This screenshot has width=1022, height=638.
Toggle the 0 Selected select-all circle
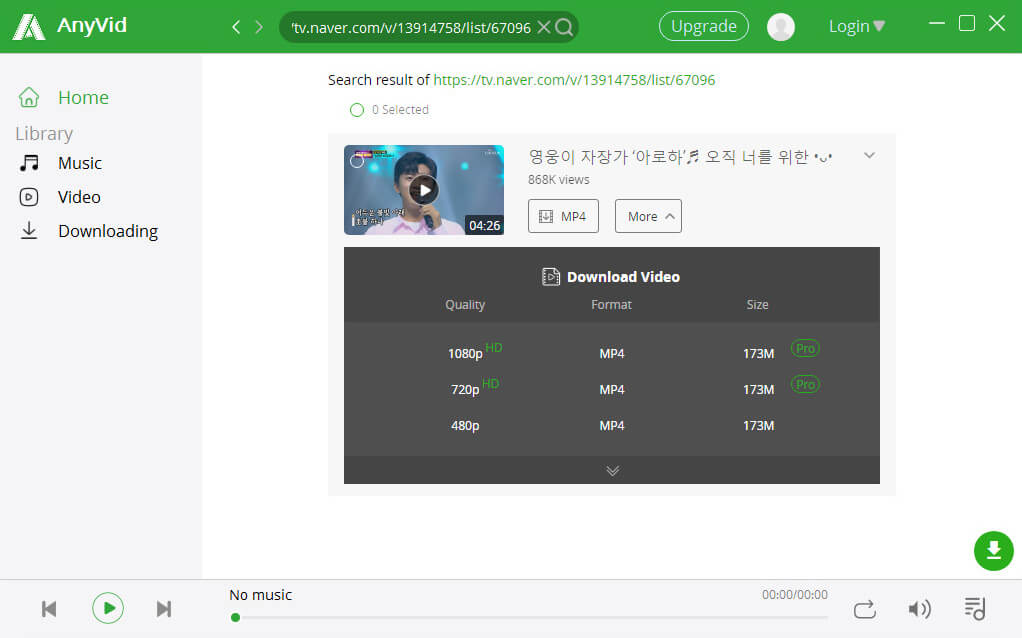357,110
